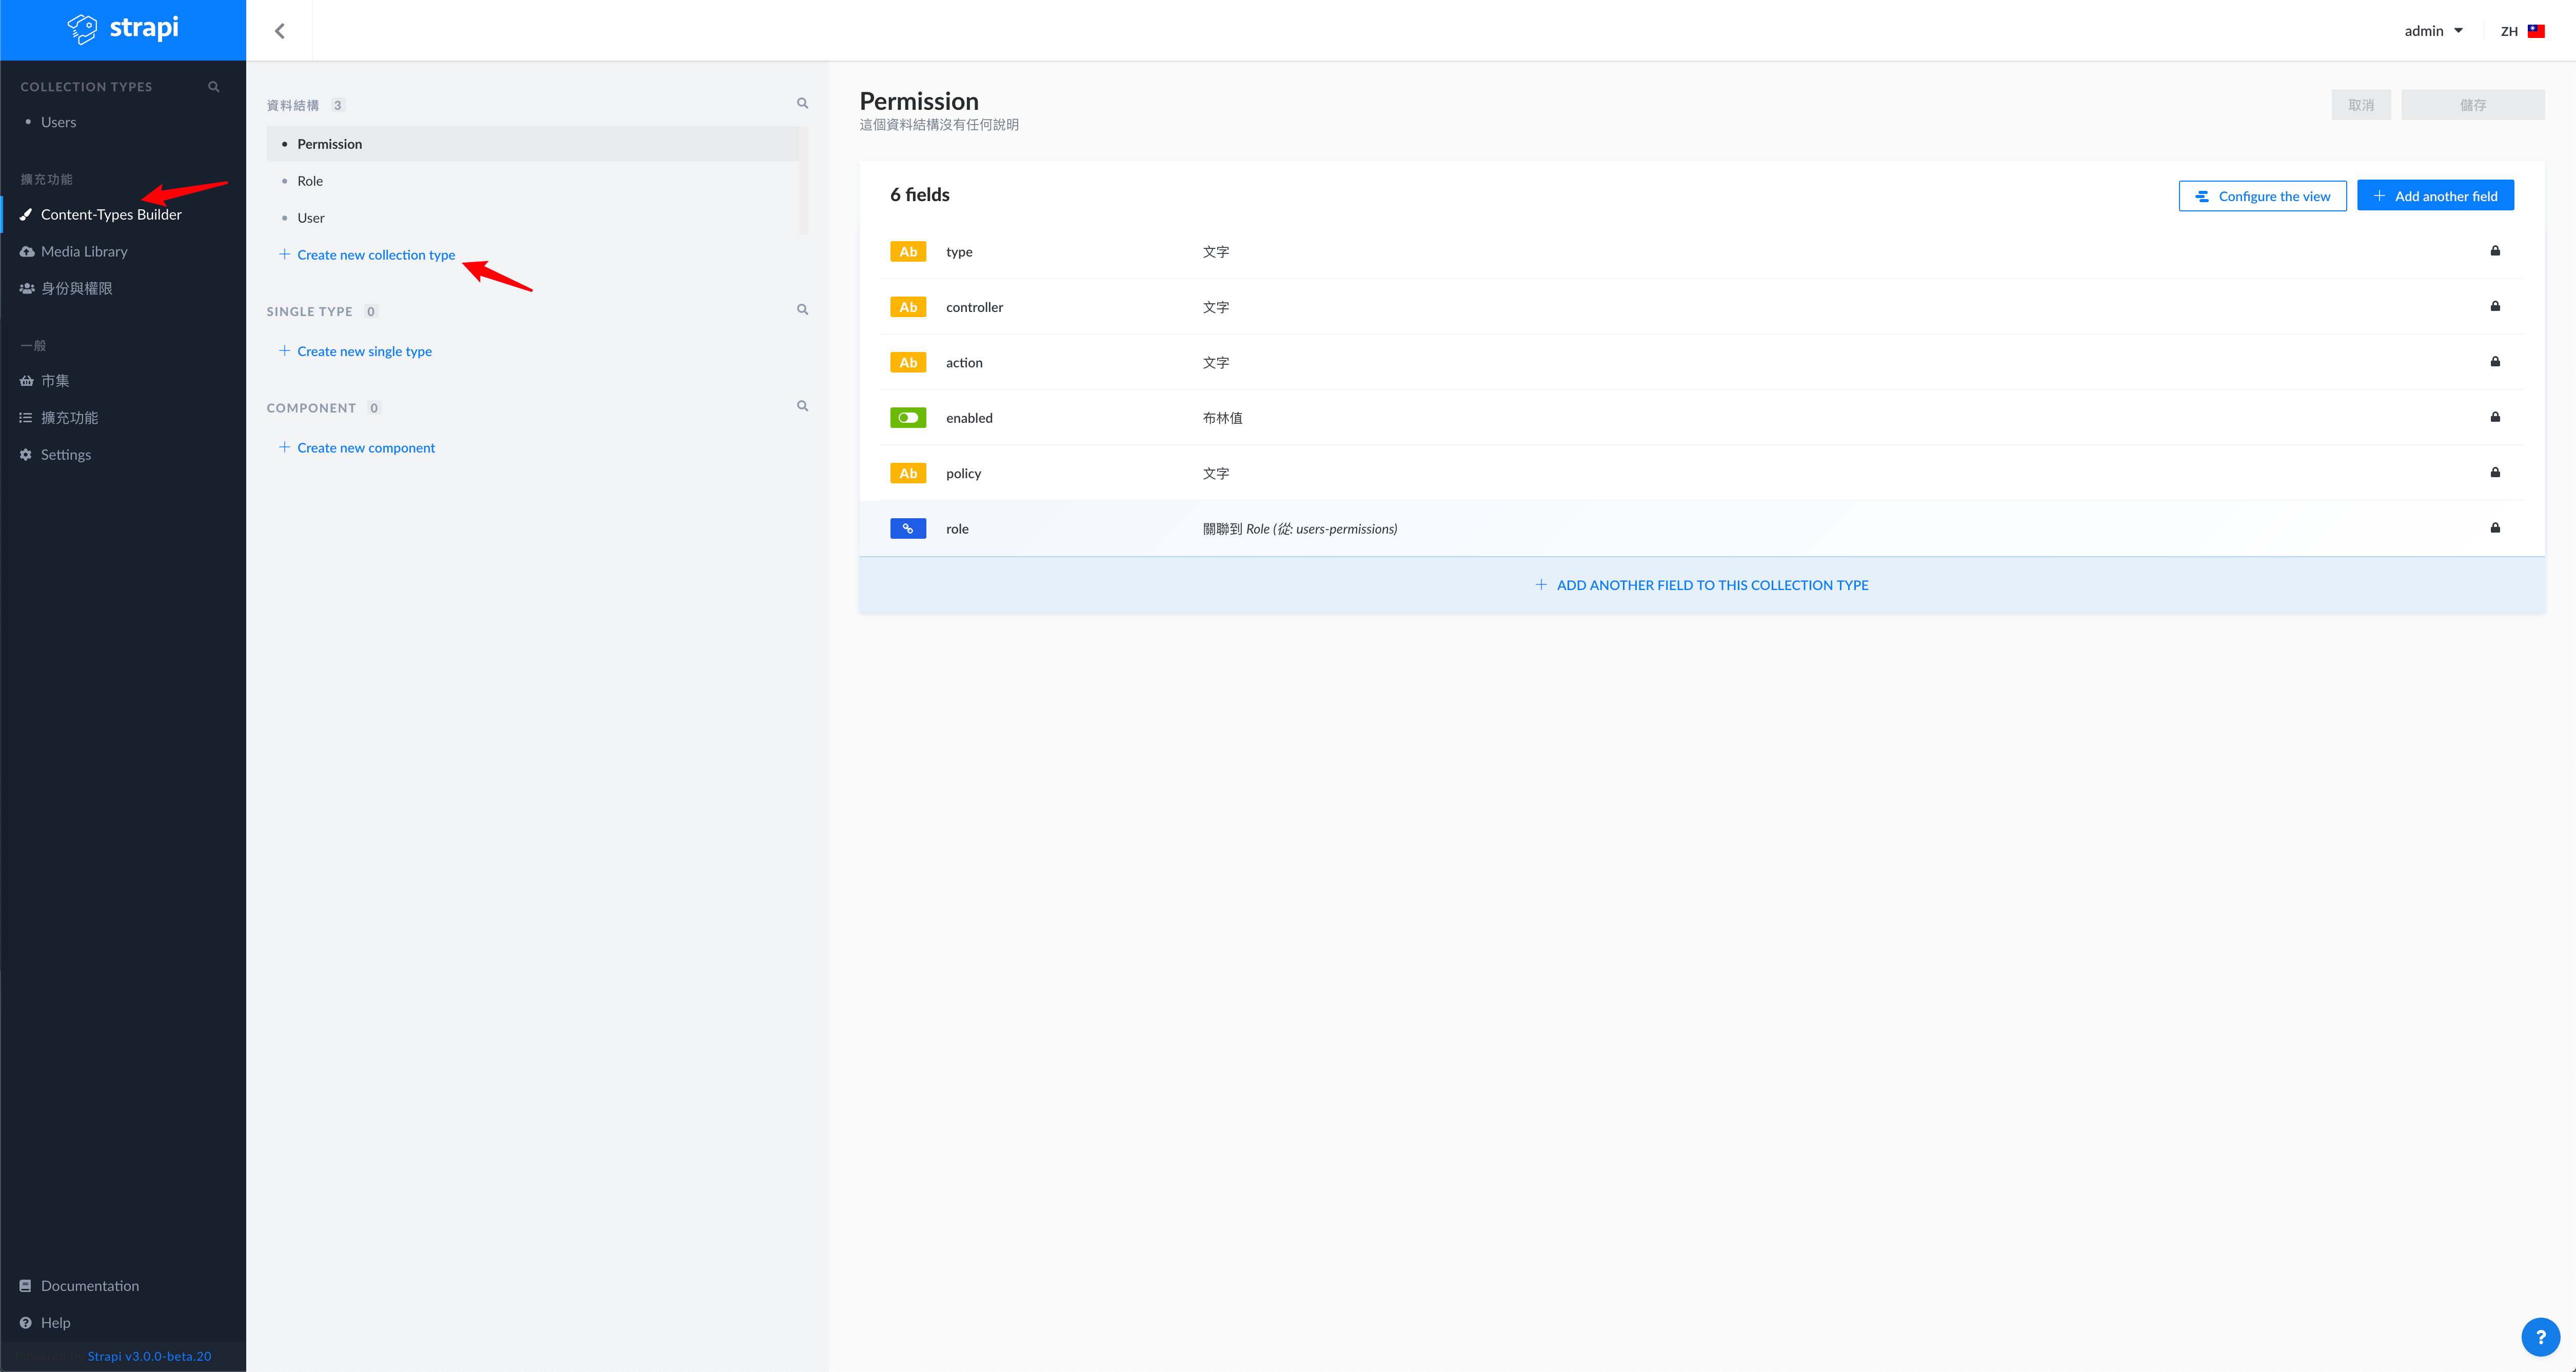Click the relation link icon for role field
This screenshot has height=1372, width=2576.
point(908,529)
